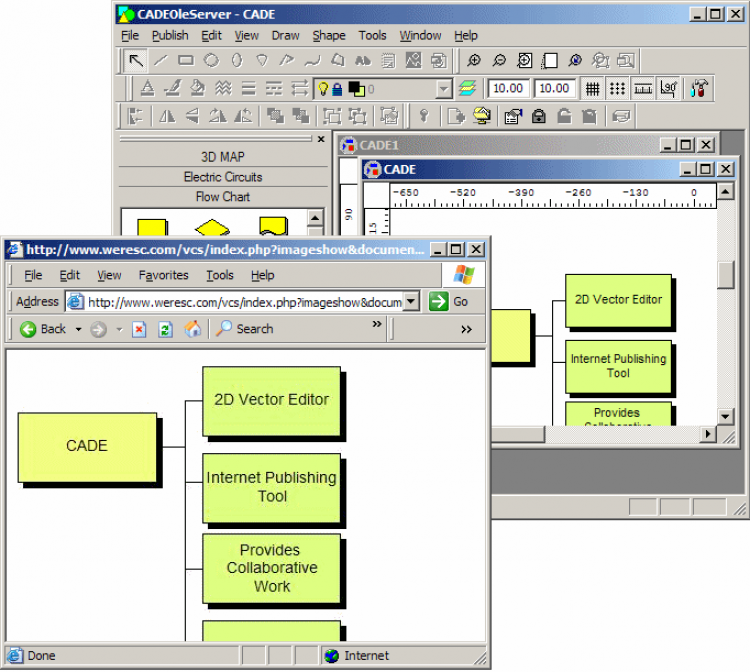
Task: Expand the browser toolbar overflow chevron after Search
Action: point(377,324)
